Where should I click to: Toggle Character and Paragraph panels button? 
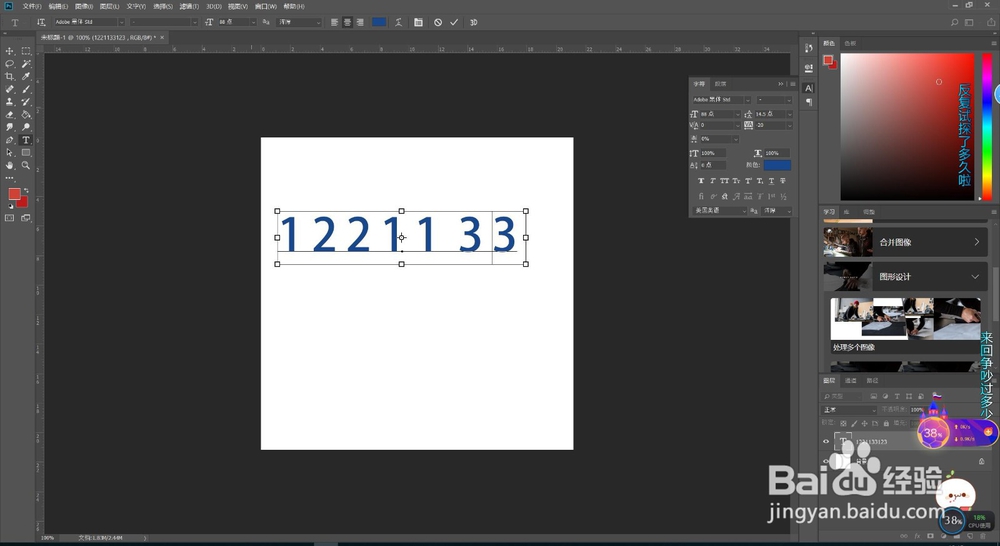coord(418,22)
